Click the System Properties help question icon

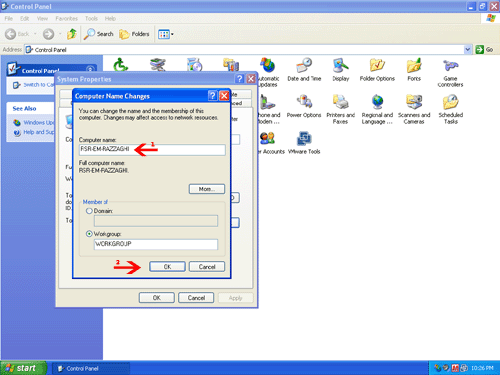239,79
